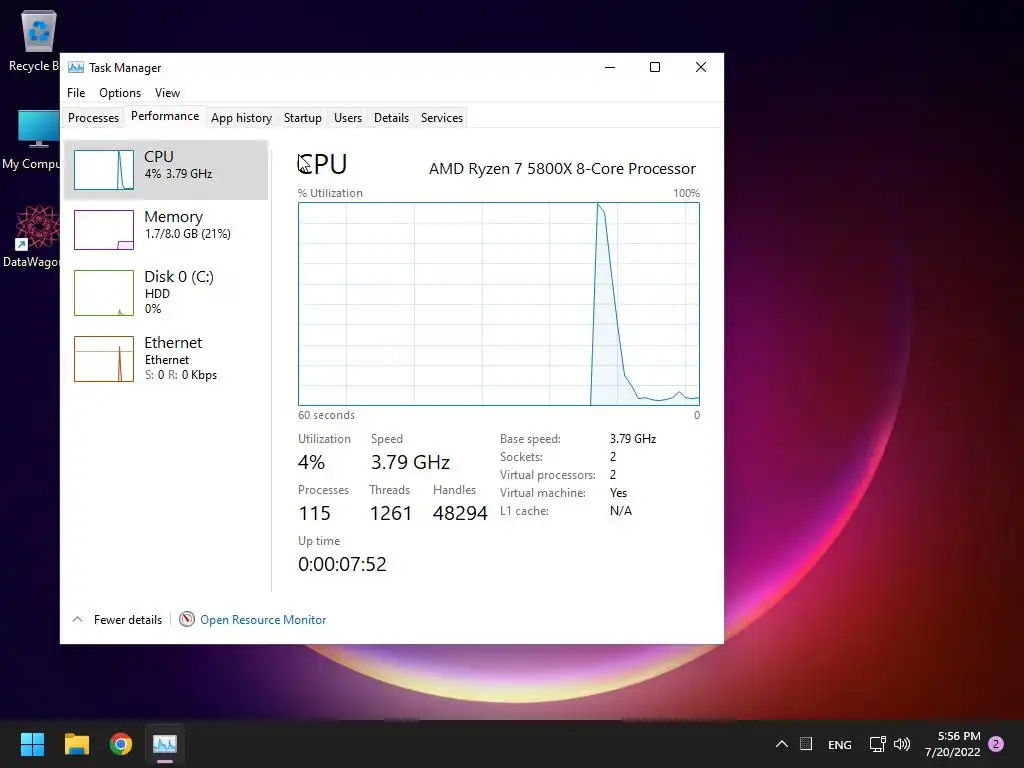Select the Performance tab
The image size is (1024, 768).
[x=165, y=116]
